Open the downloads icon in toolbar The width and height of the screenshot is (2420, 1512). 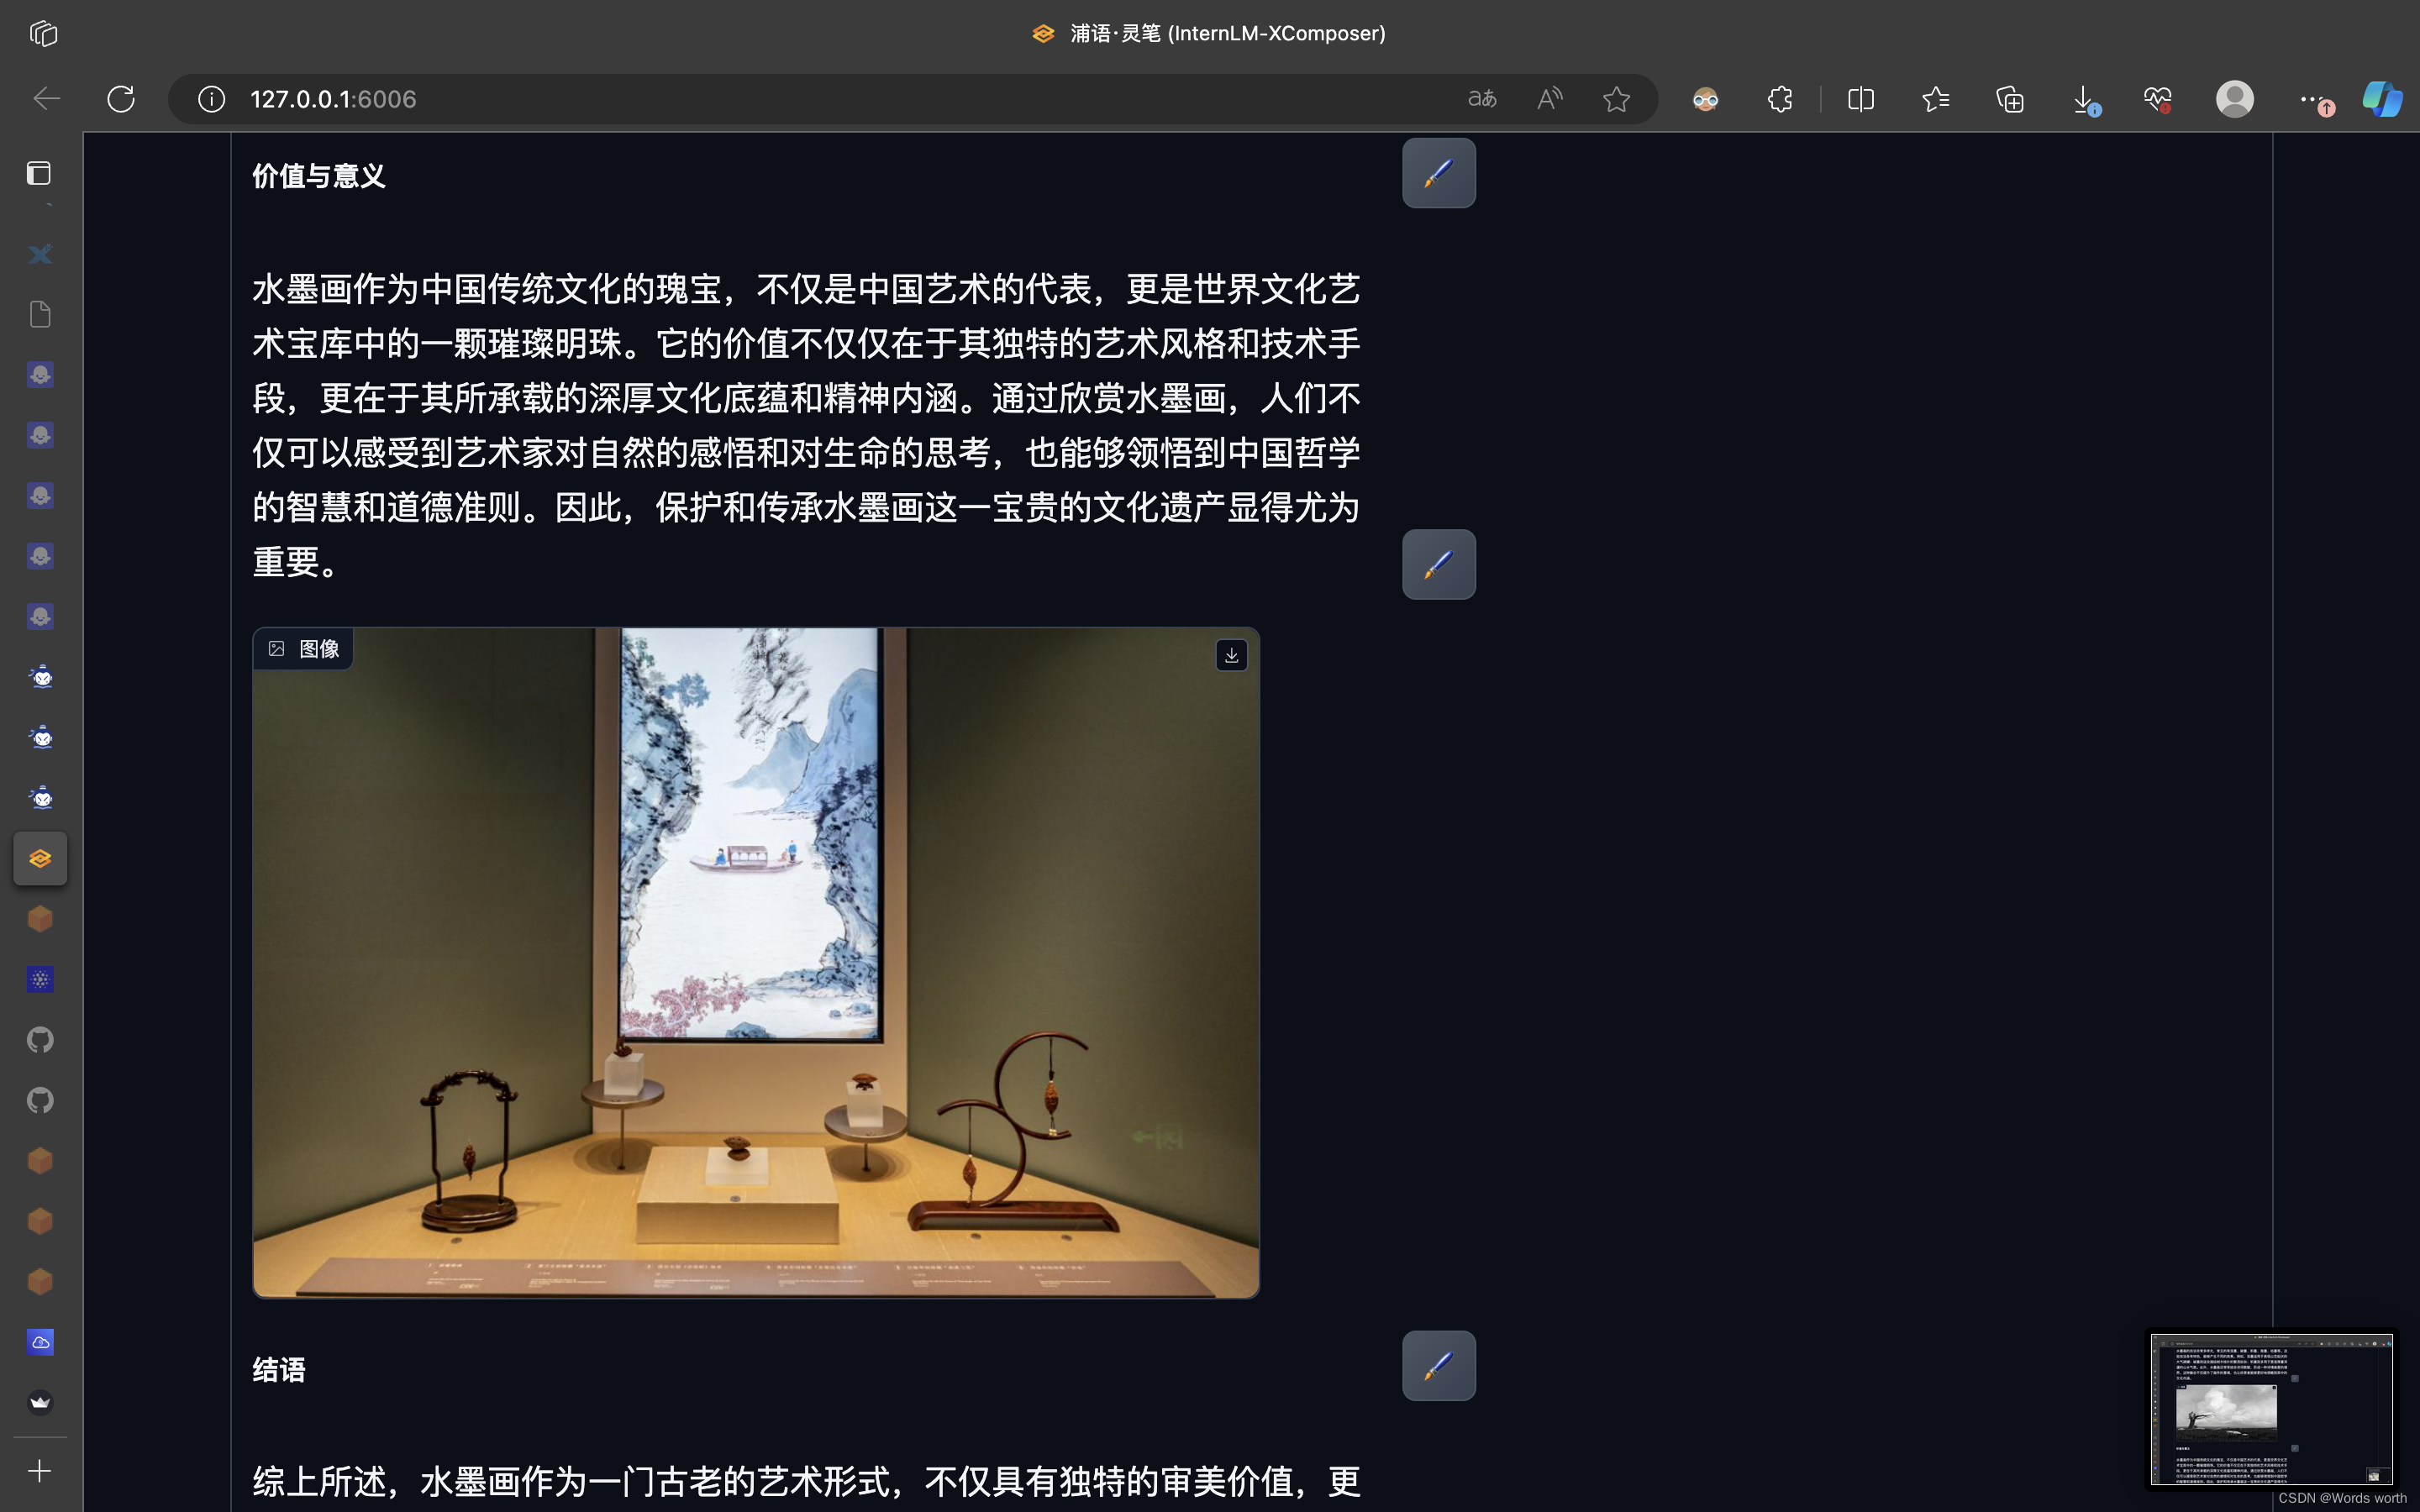click(x=2084, y=99)
